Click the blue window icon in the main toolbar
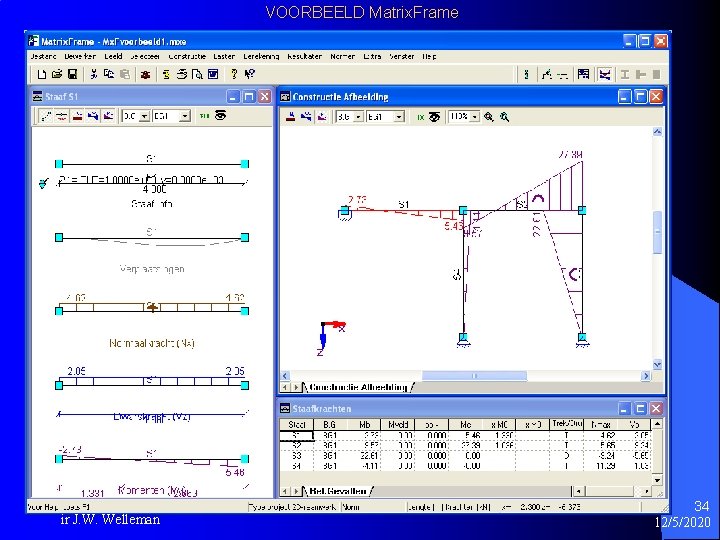Screen dimensions: 720x540 click(x=213, y=74)
